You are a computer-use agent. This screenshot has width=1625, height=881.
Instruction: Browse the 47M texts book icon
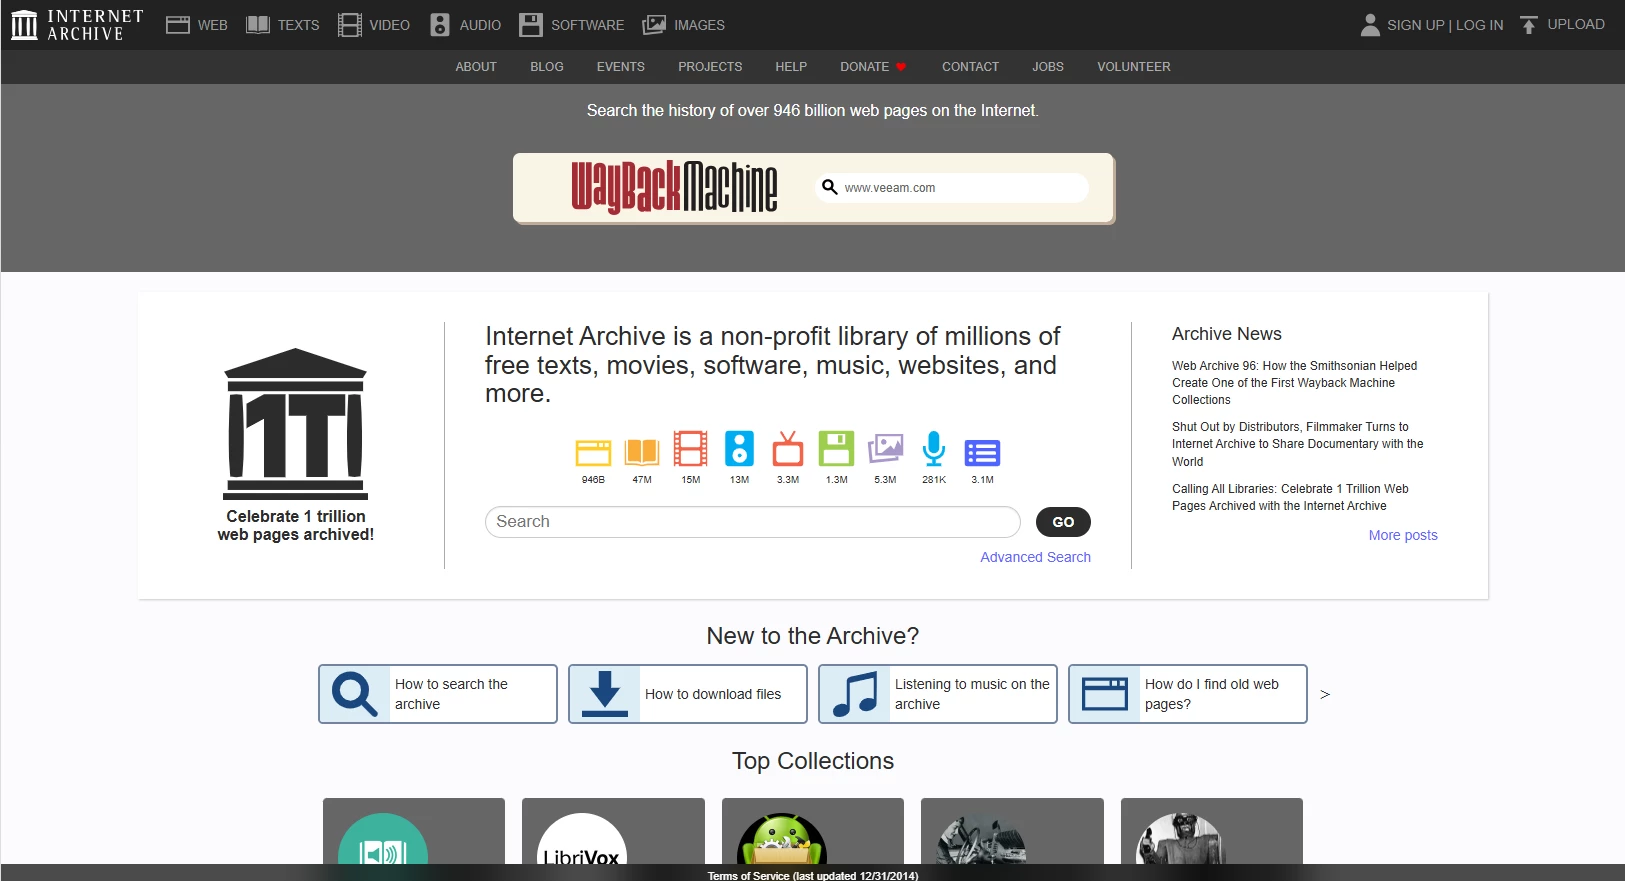click(x=642, y=452)
